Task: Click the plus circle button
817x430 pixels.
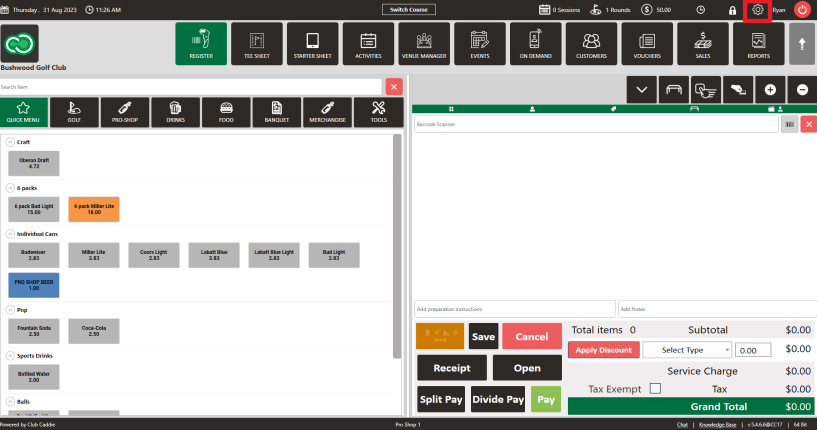Action: 770,90
